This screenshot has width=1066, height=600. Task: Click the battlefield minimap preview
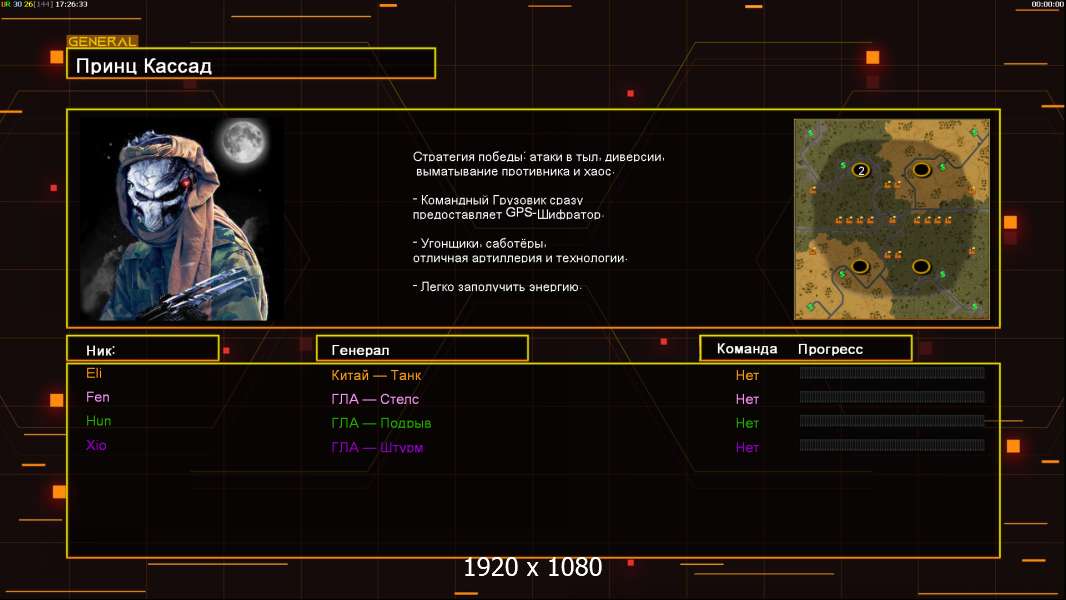point(892,219)
